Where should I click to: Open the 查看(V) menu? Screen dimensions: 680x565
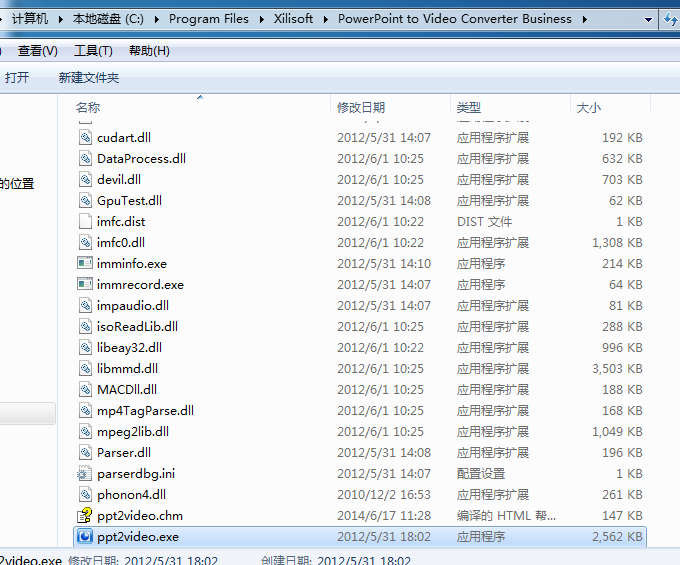[38, 51]
